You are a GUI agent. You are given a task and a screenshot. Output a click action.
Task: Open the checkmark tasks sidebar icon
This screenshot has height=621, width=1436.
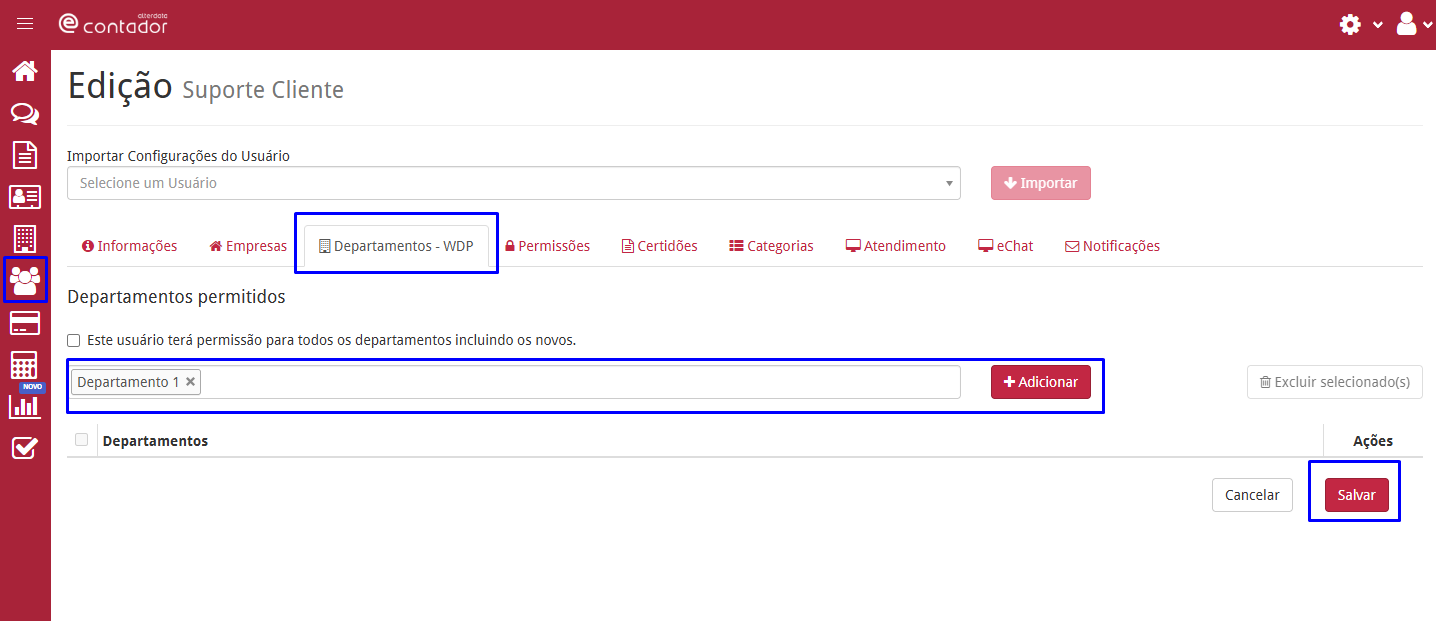[25, 448]
